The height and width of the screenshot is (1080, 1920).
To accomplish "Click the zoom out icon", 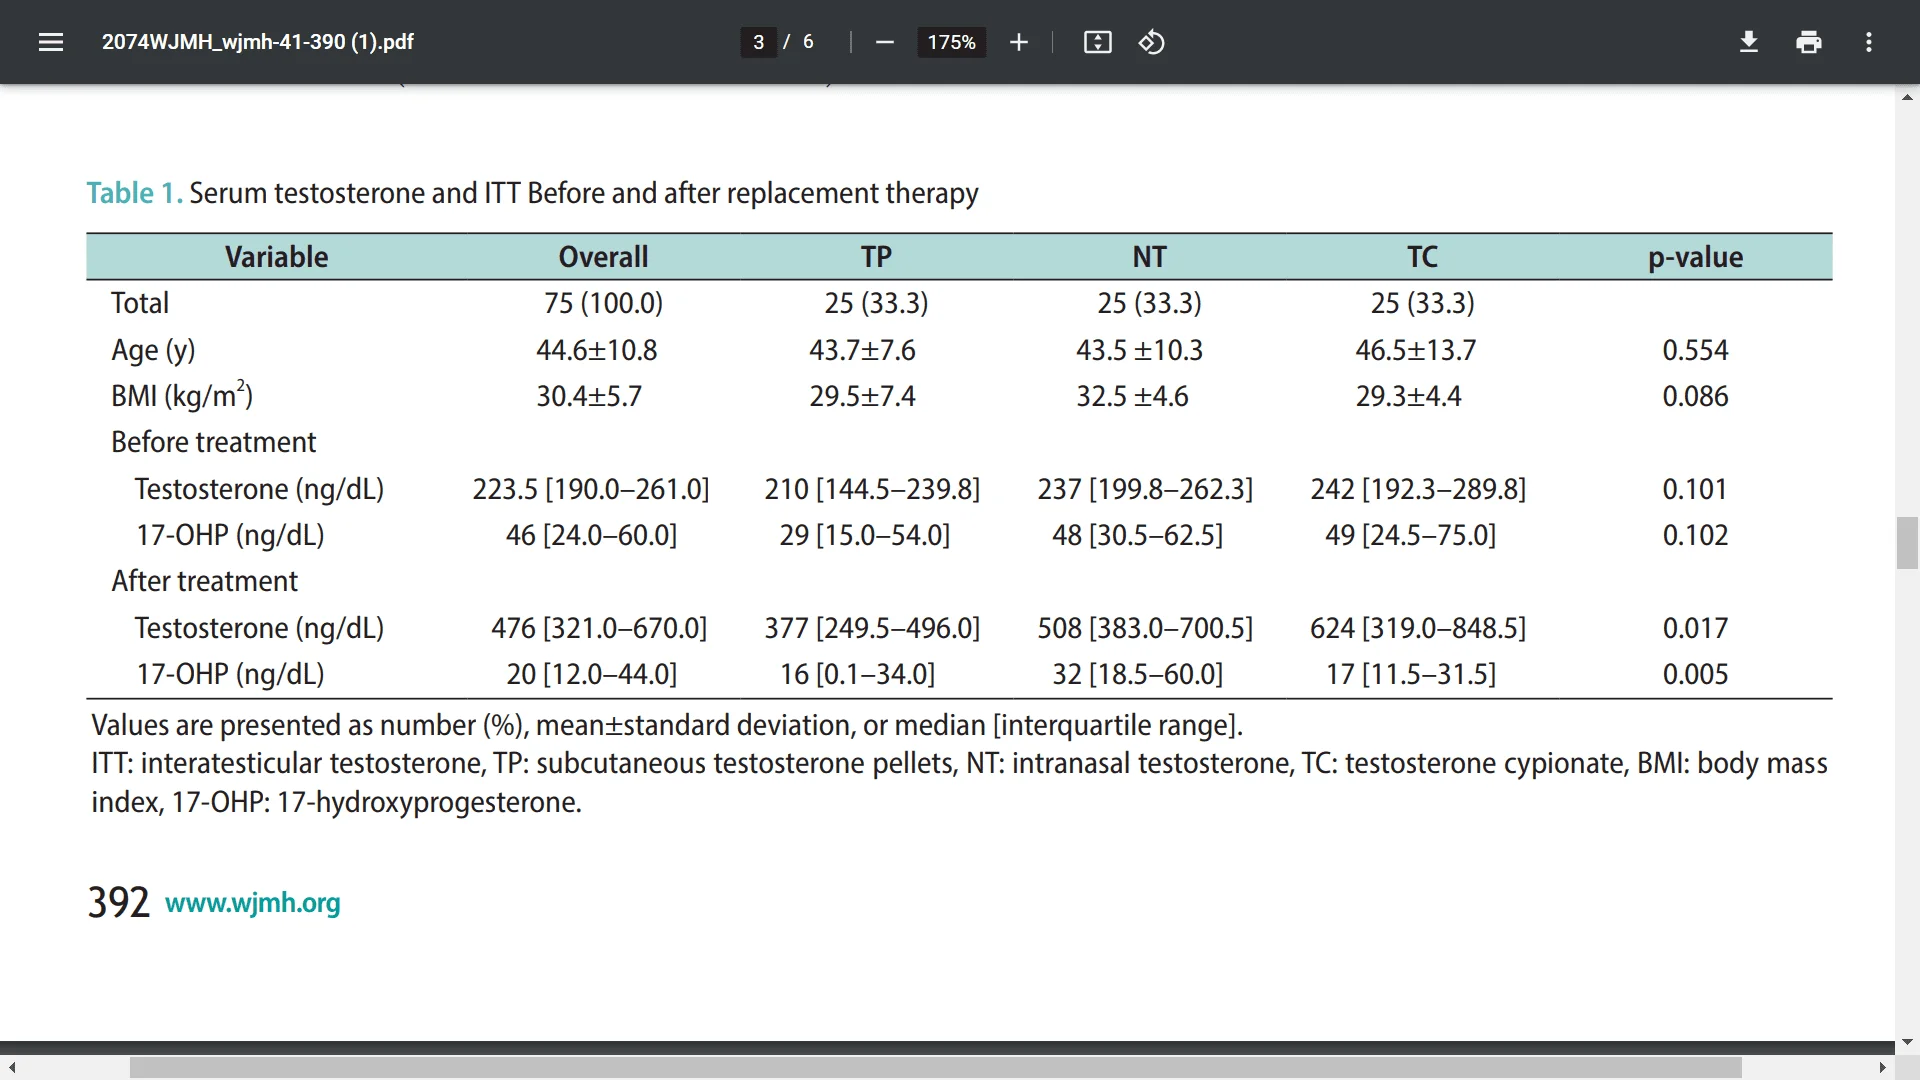I will [884, 42].
